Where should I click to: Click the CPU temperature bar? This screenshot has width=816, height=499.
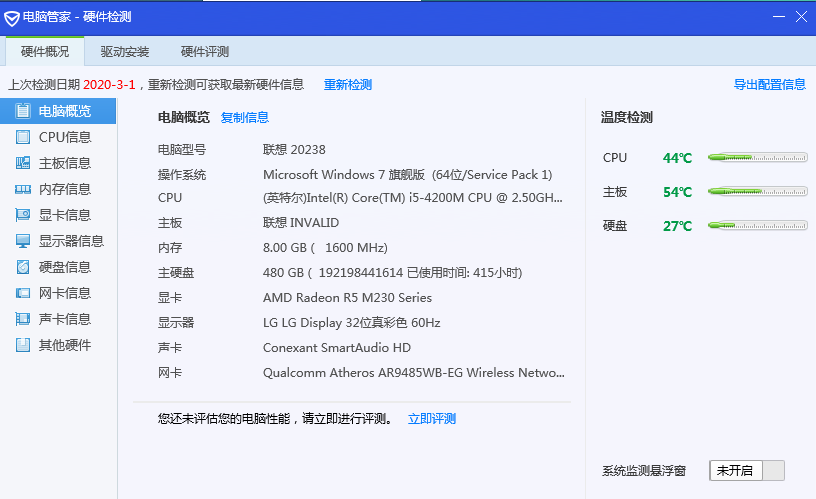[x=758, y=157]
